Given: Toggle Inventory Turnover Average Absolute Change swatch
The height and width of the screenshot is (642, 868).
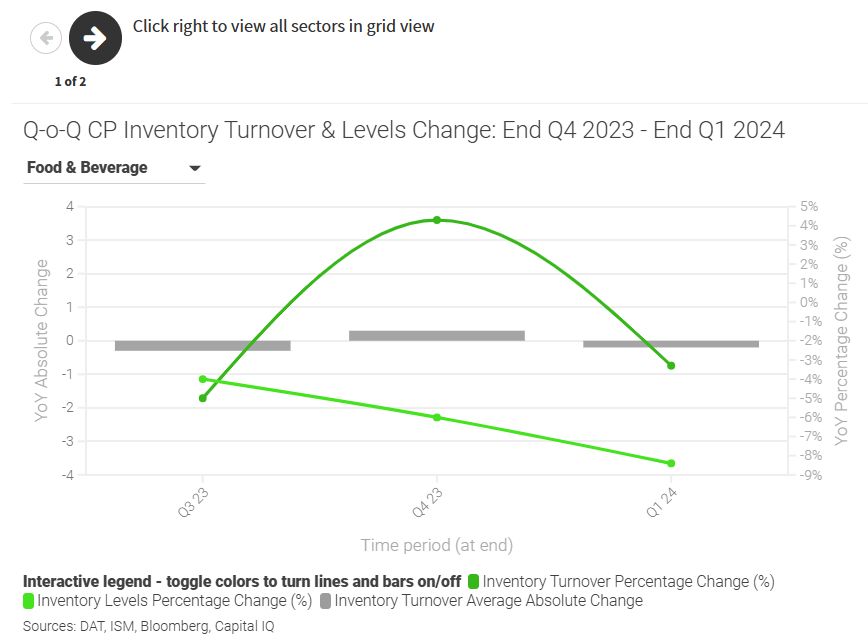Looking at the screenshot, I should point(326,601).
